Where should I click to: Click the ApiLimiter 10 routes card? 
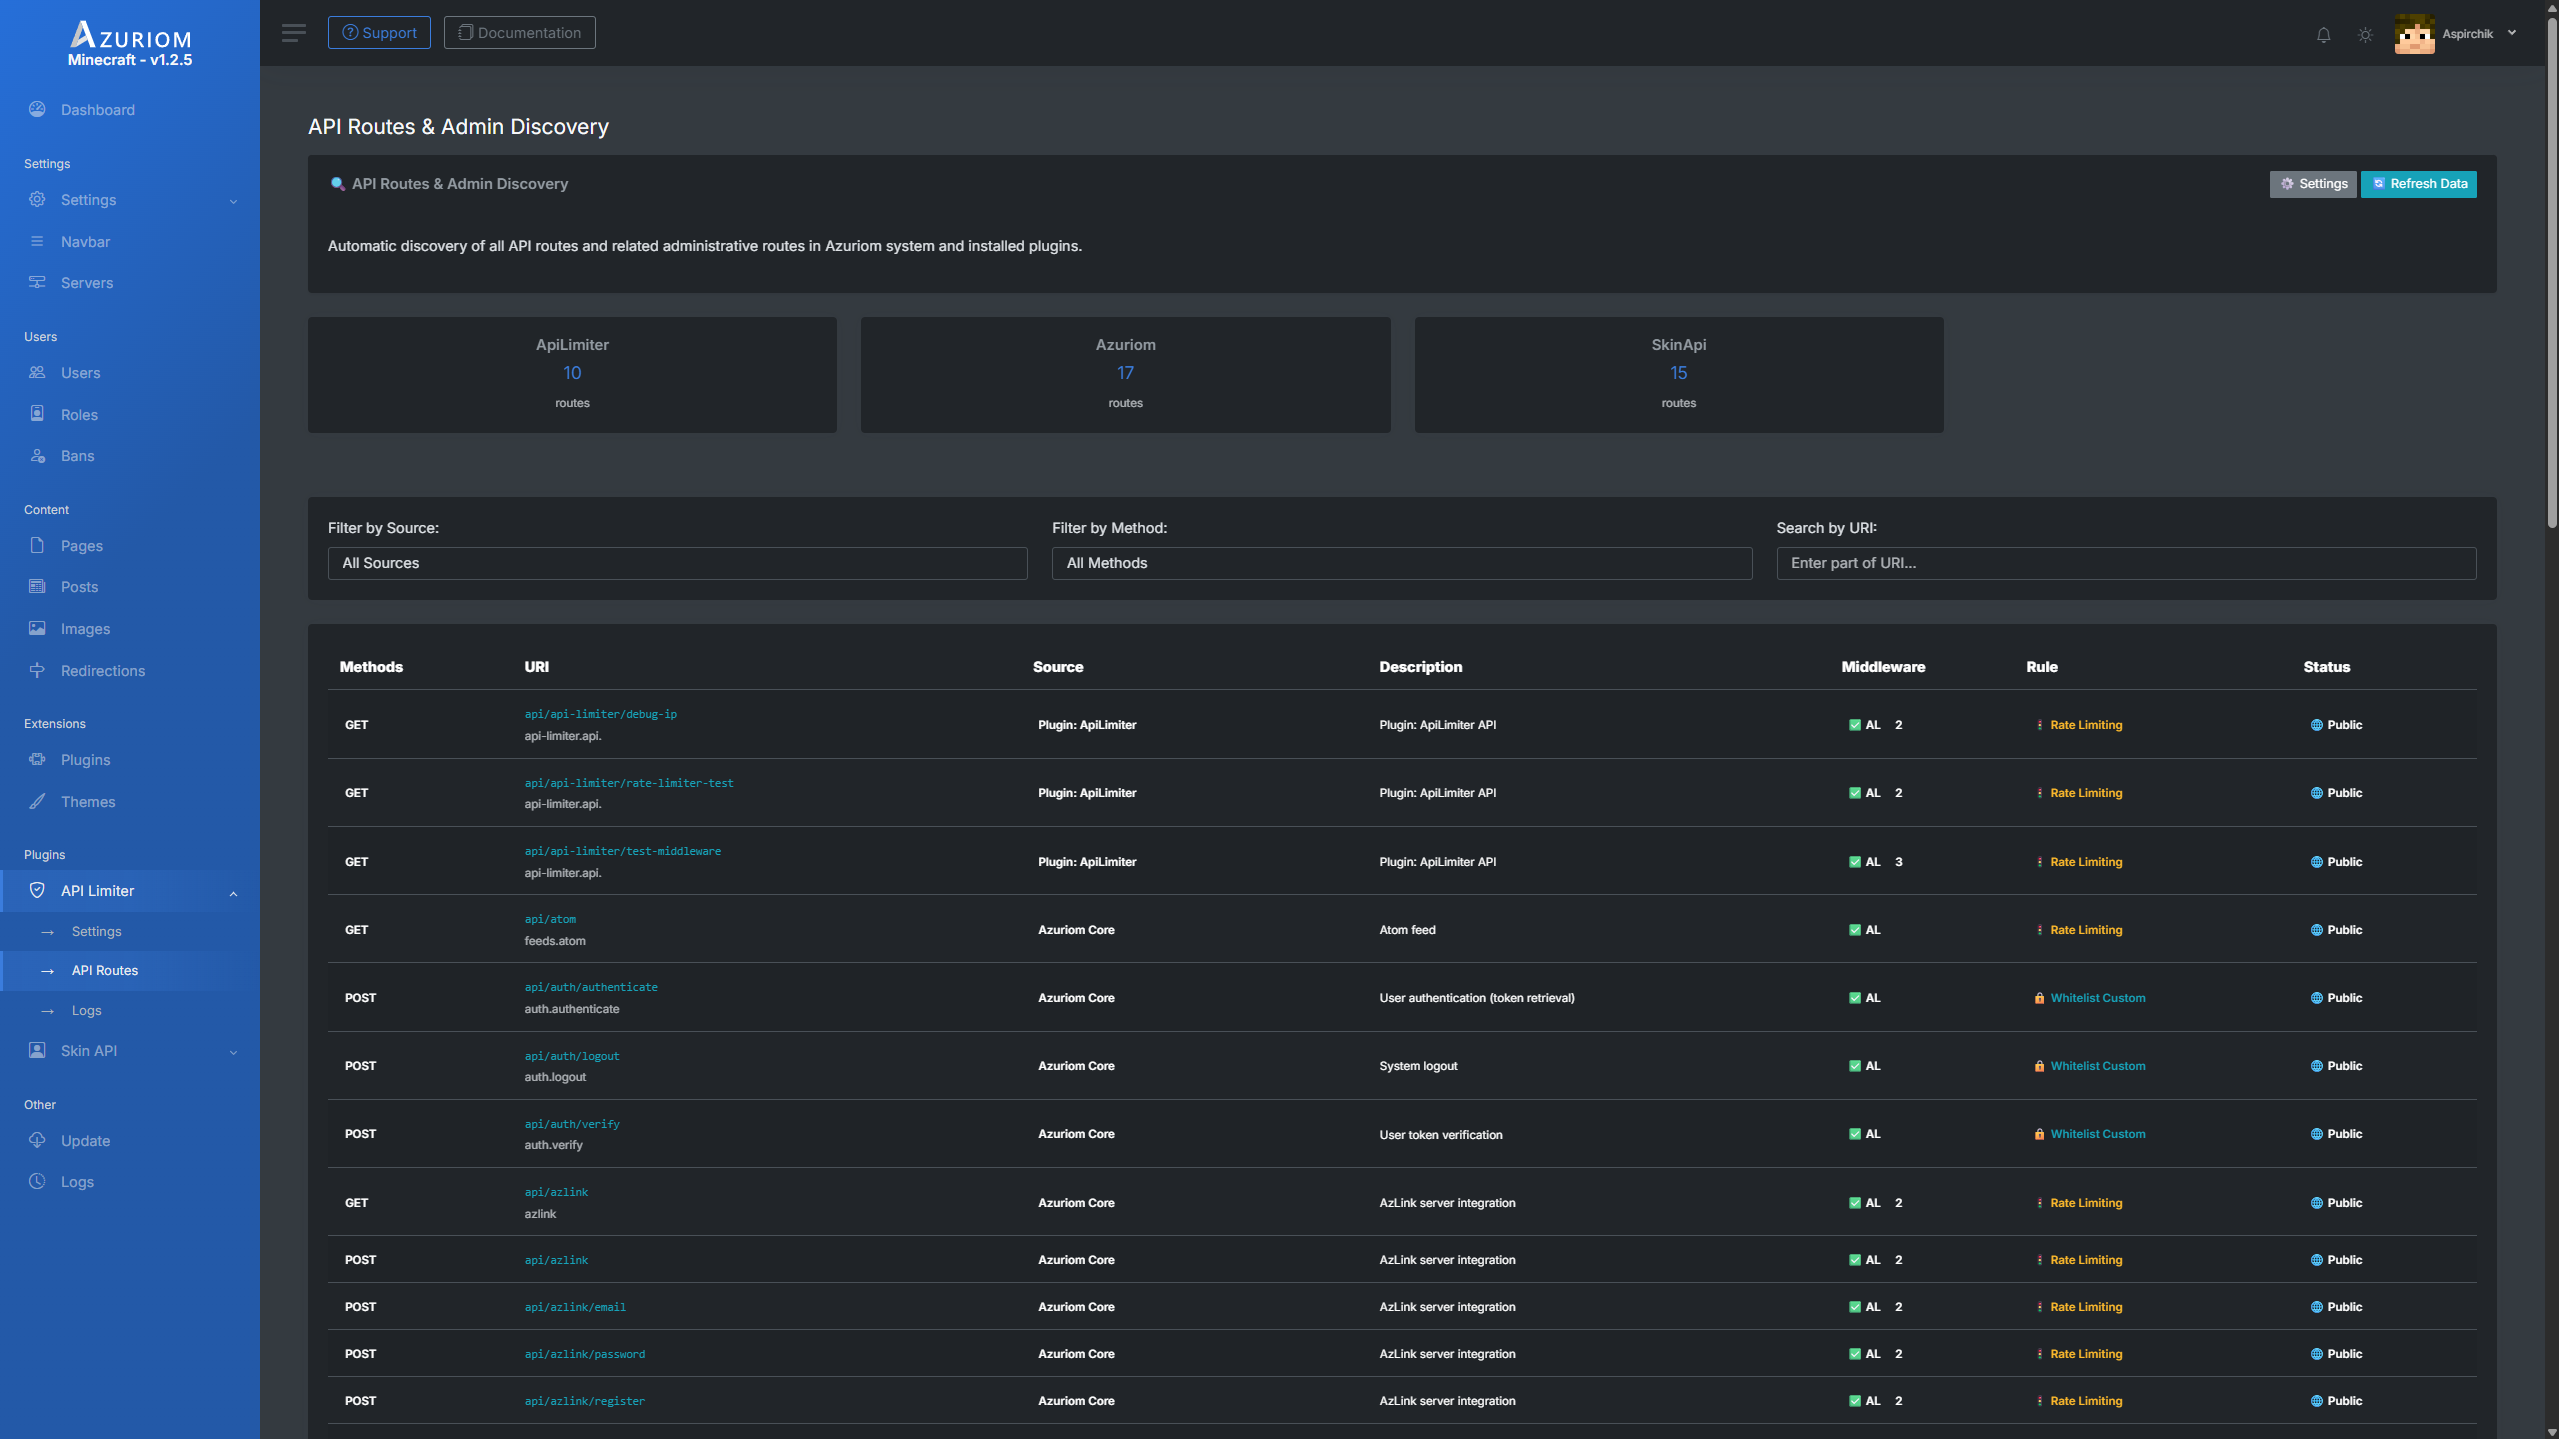tap(572, 375)
